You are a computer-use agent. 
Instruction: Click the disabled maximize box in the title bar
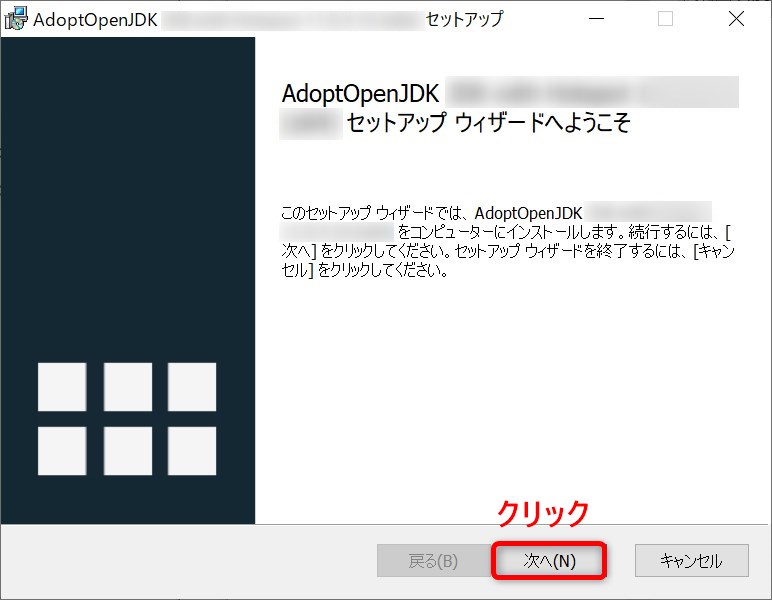tap(665, 19)
